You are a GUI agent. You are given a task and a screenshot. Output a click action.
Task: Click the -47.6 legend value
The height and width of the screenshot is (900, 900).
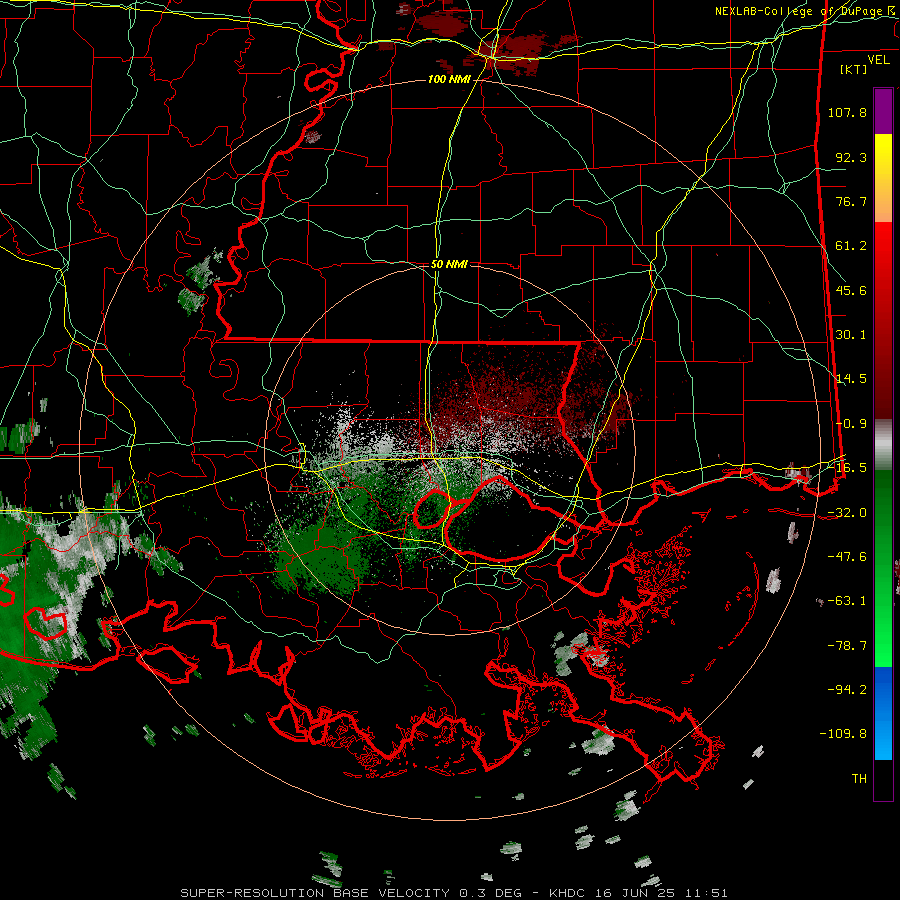[847, 557]
